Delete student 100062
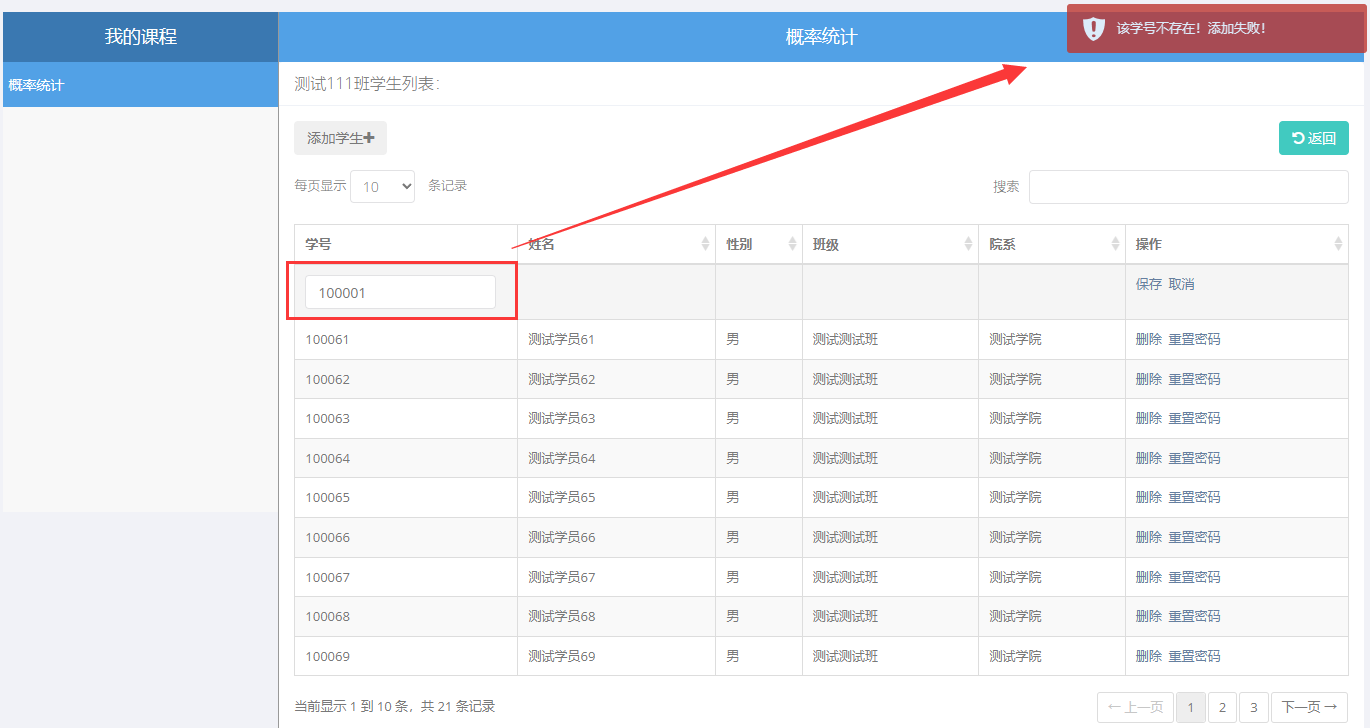The image size is (1370, 728). pyautogui.click(x=1149, y=379)
